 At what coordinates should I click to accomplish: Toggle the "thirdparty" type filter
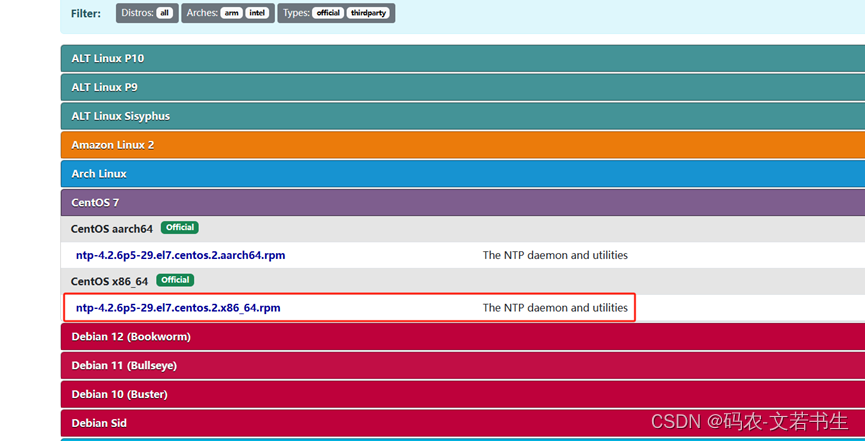tap(368, 13)
